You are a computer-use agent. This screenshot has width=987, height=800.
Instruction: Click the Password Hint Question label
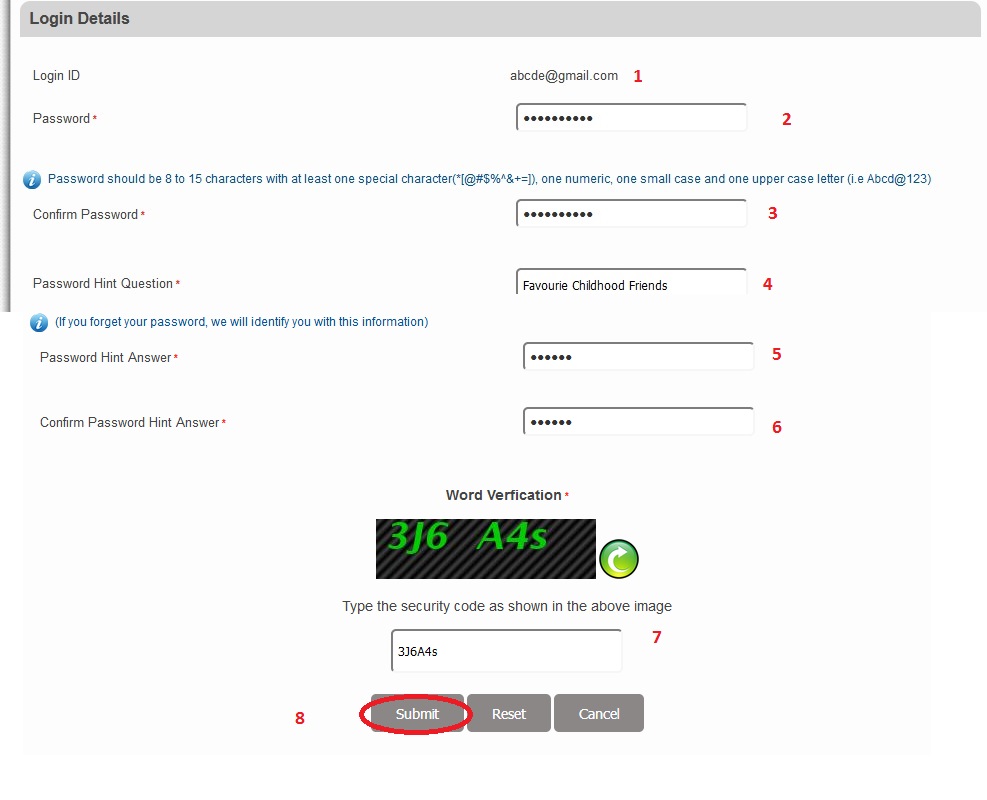[103, 284]
